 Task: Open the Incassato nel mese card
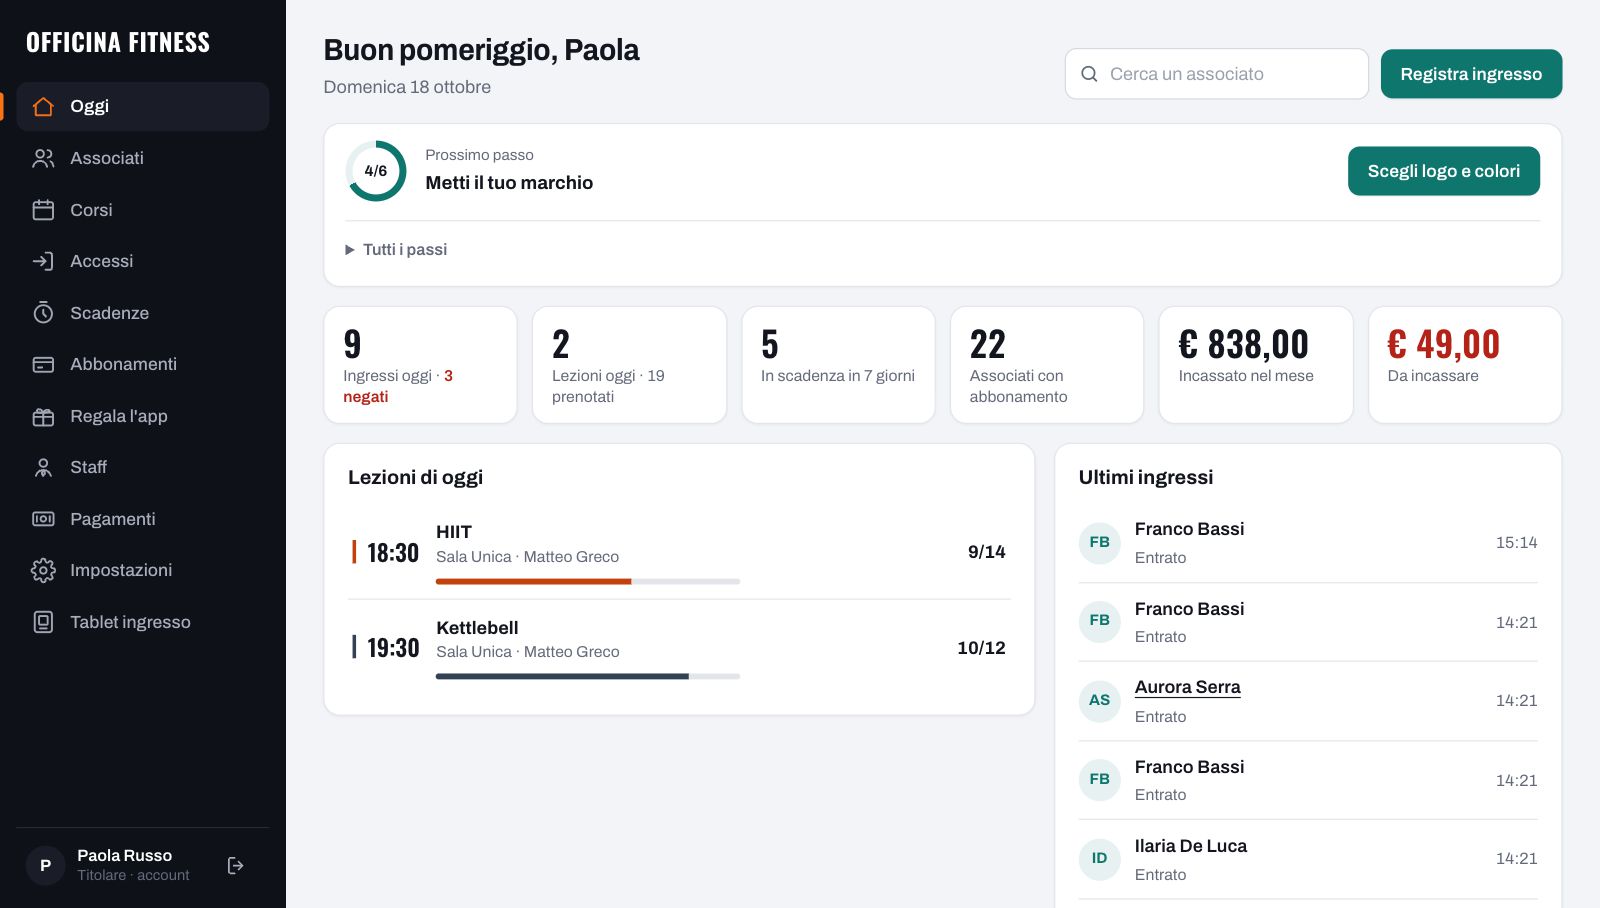[x=1256, y=365]
